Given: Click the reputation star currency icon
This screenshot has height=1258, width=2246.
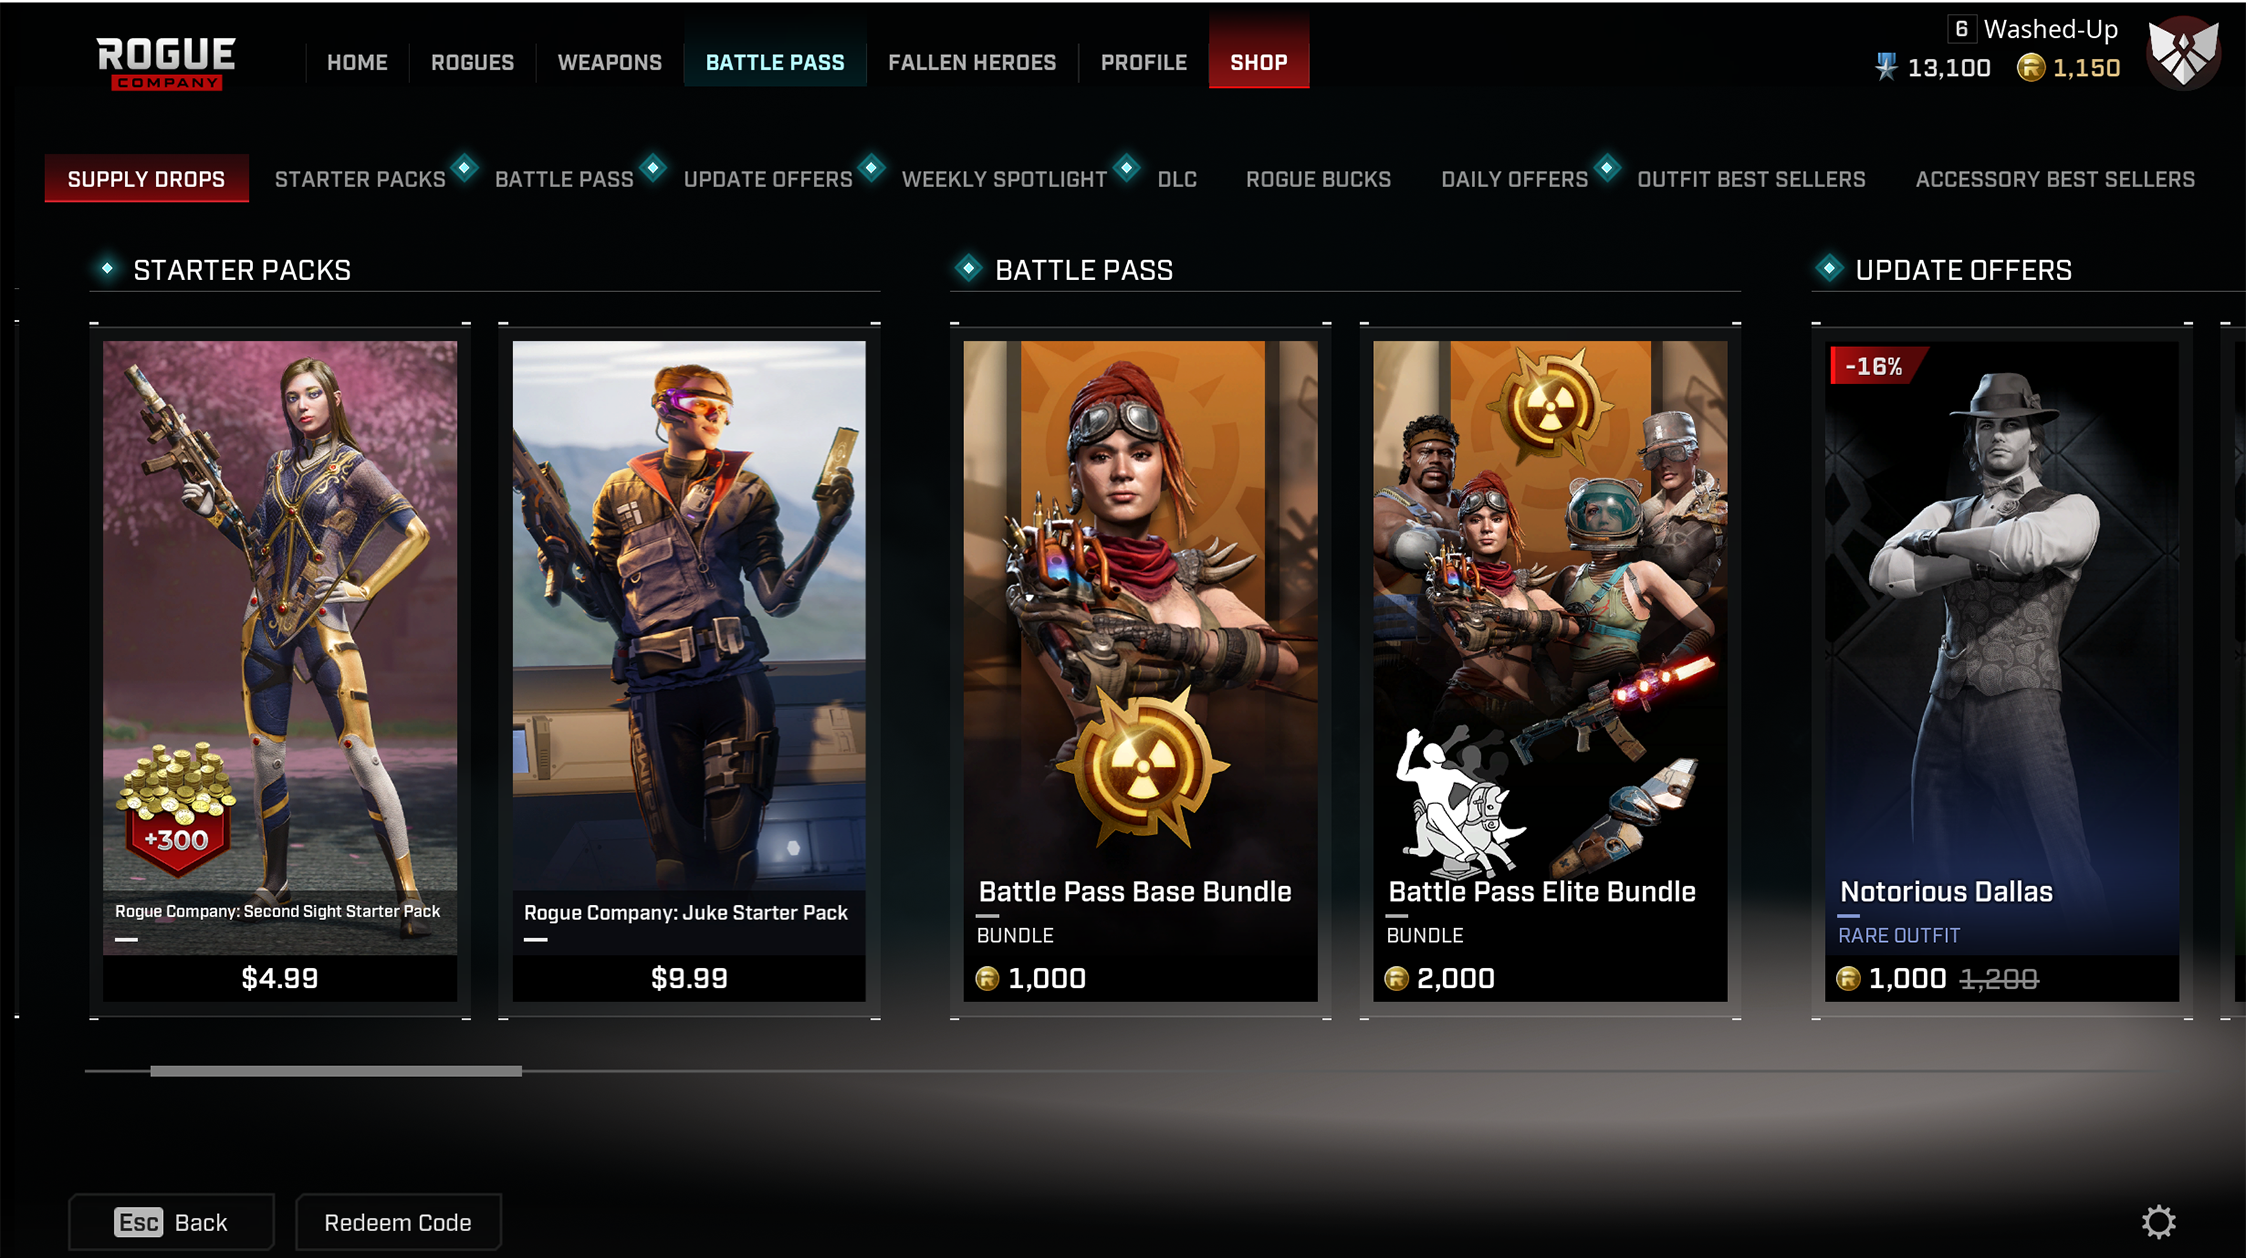Looking at the screenshot, I should pyautogui.click(x=1886, y=68).
